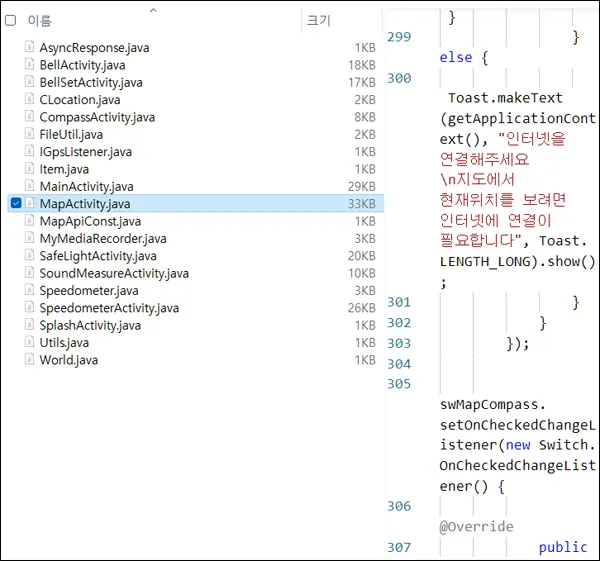Click the 33KB size of MapActivity.java
The width and height of the screenshot is (600, 561).
click(362, 204)
